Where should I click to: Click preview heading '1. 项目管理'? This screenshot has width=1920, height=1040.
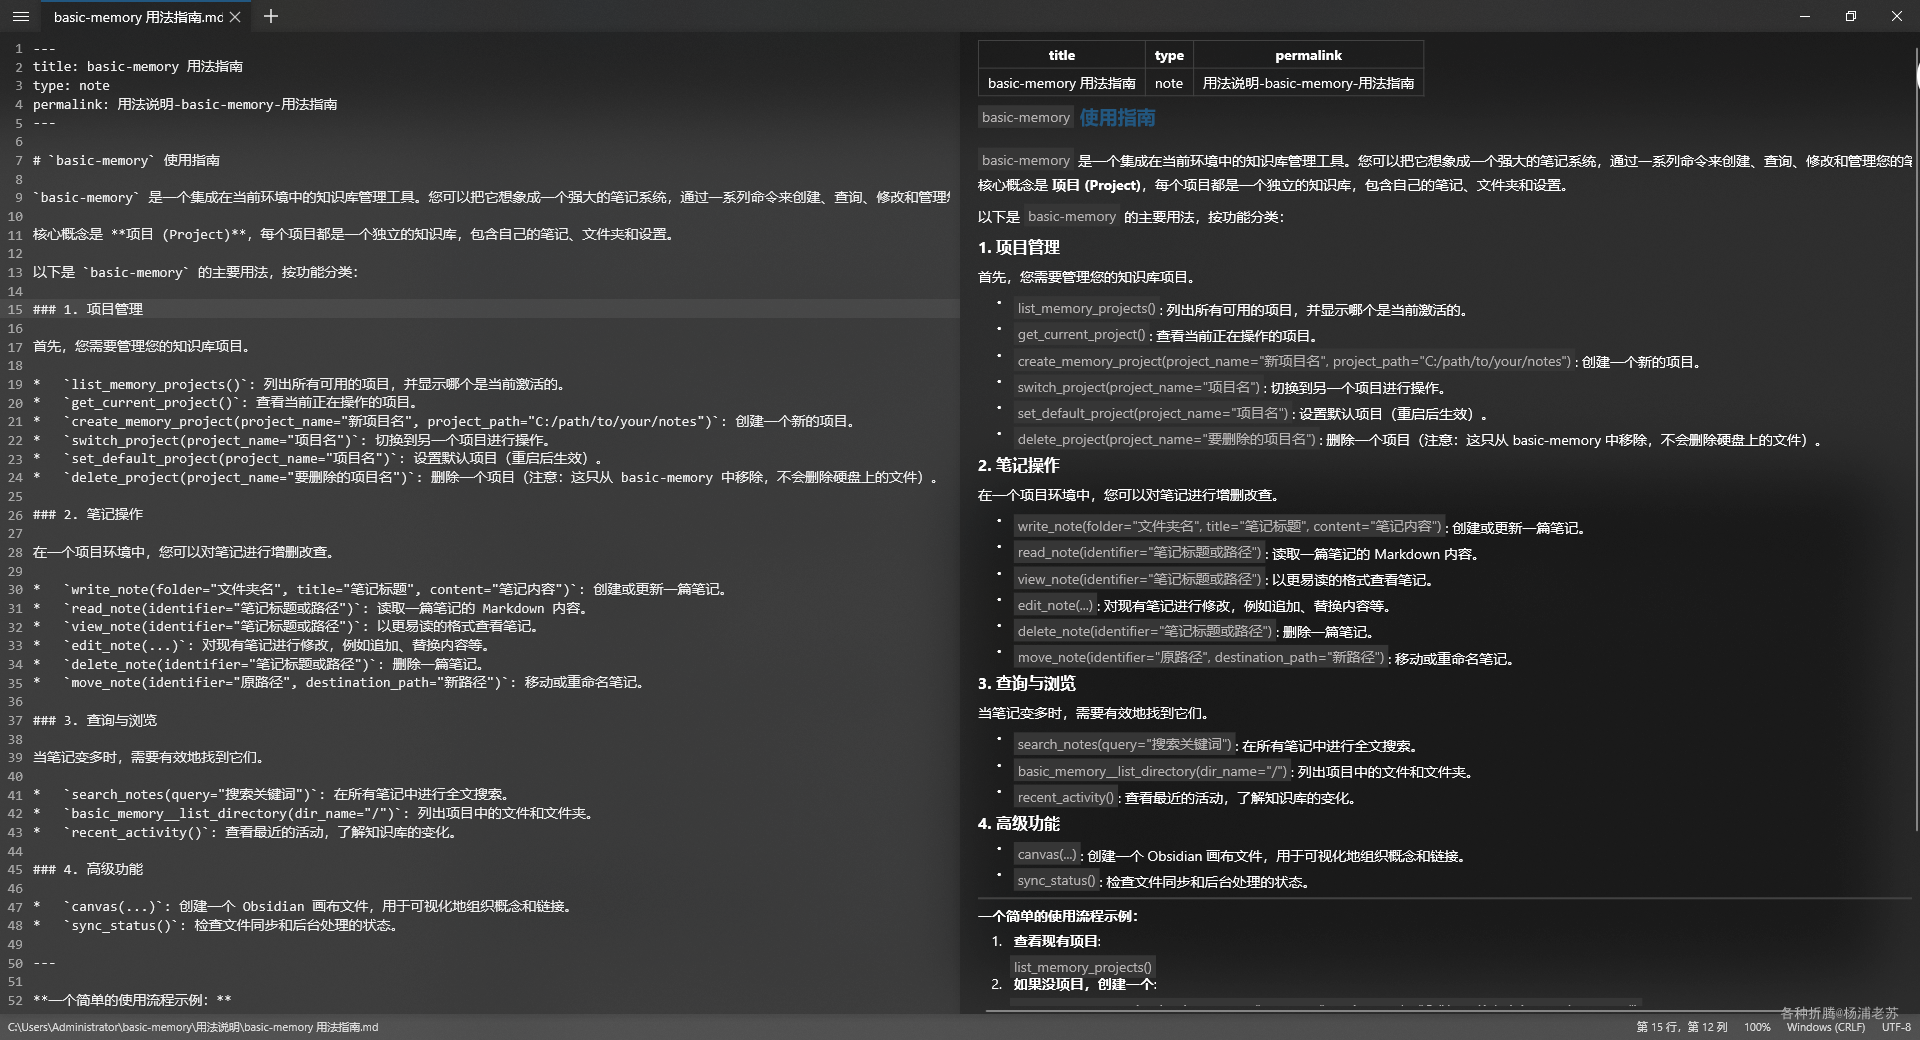1019,247
